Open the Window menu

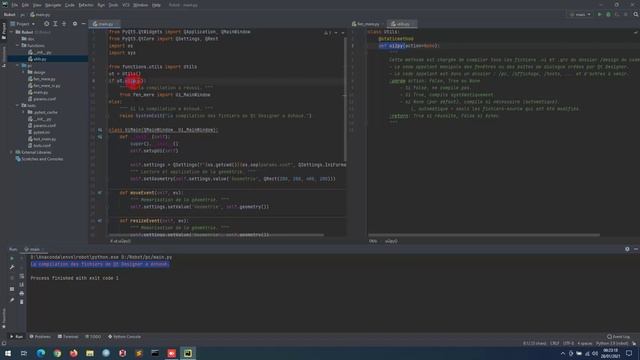point(141,5)
